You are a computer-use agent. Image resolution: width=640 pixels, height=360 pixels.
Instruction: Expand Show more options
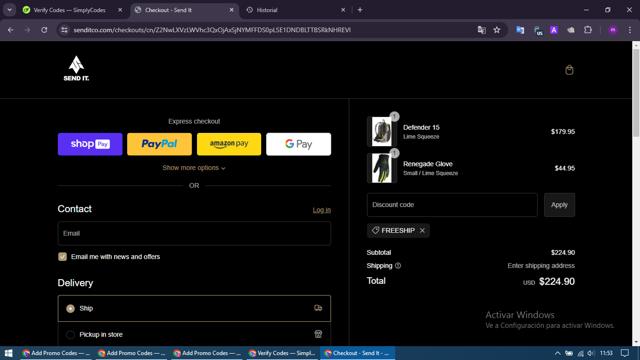pyautogui.click(x=194, y=168)
